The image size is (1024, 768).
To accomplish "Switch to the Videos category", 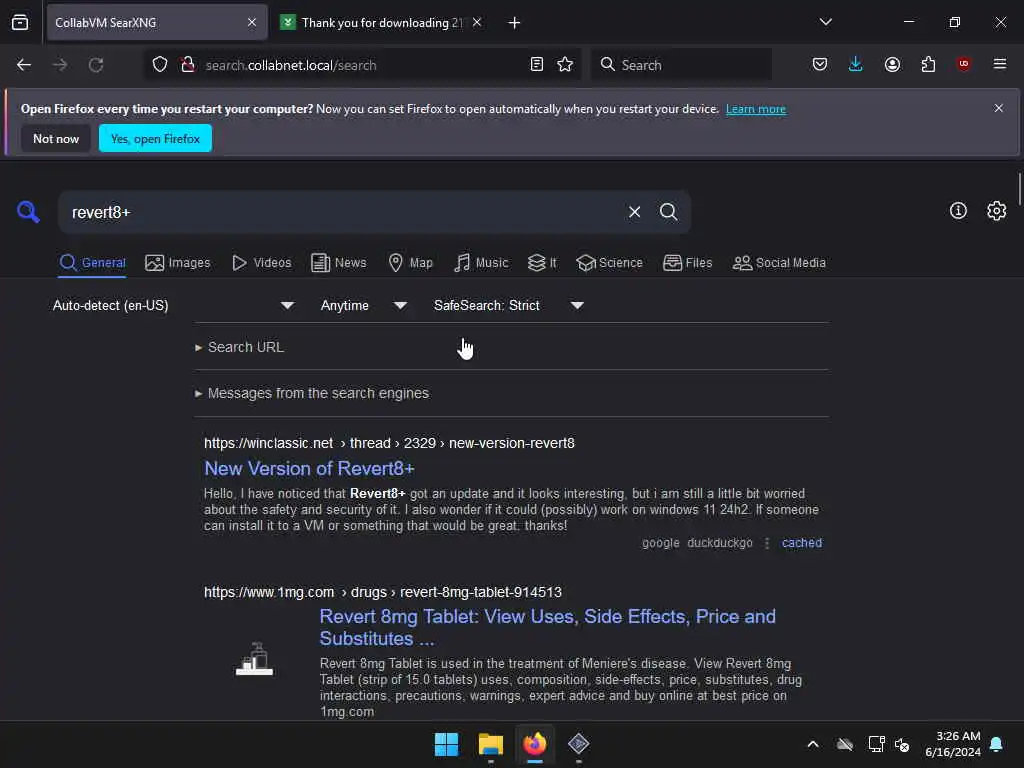I will [x=262, y=263].
